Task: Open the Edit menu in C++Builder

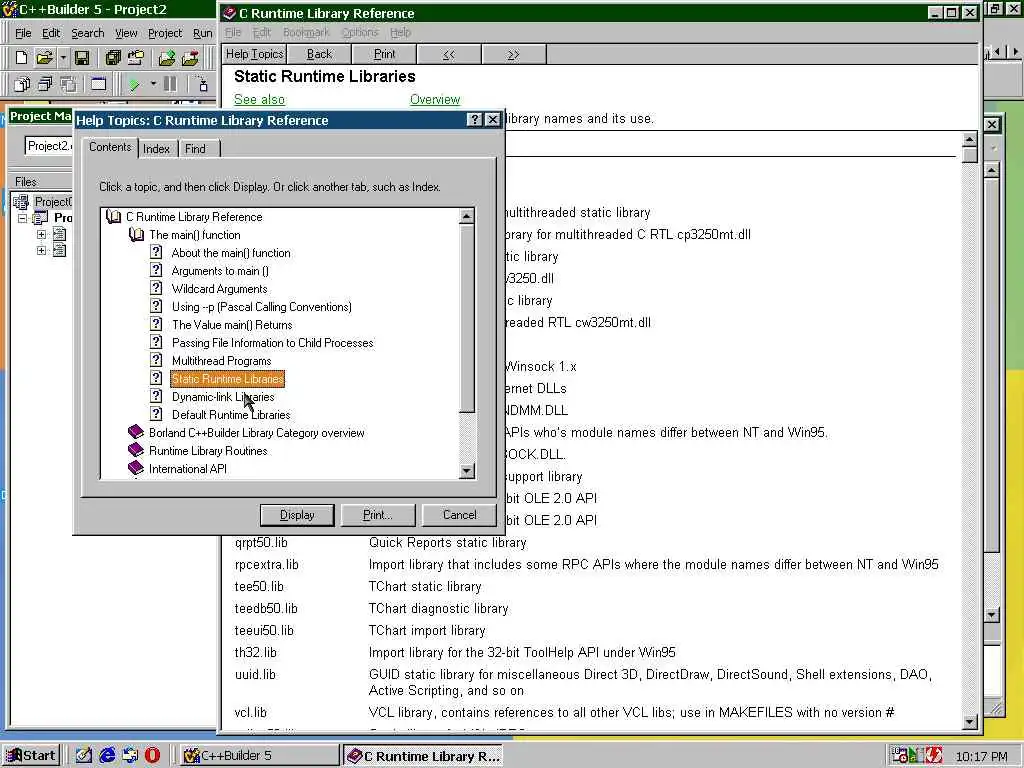Action: click(x=51, y=33)
